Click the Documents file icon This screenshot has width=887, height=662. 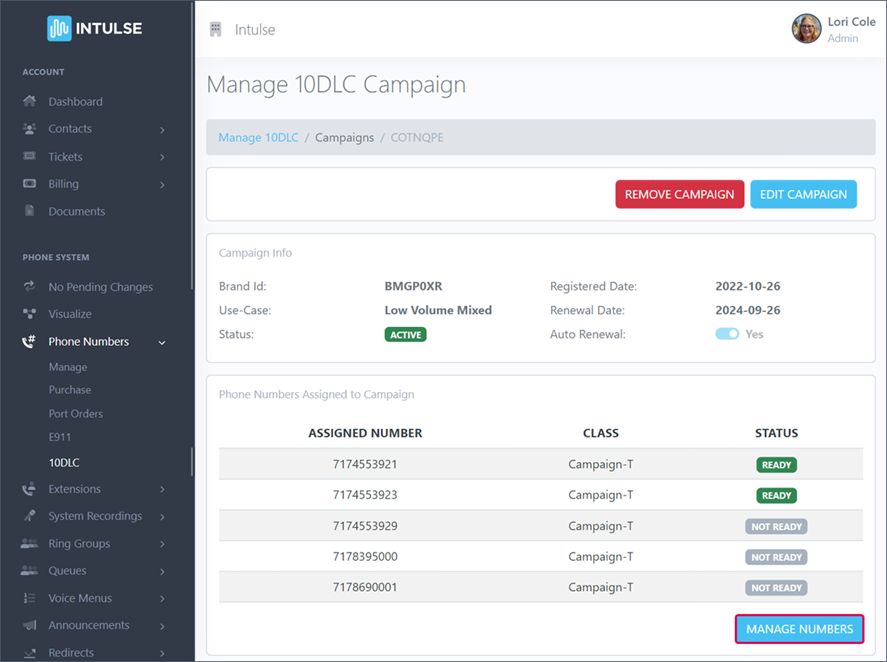click(30, 212)
